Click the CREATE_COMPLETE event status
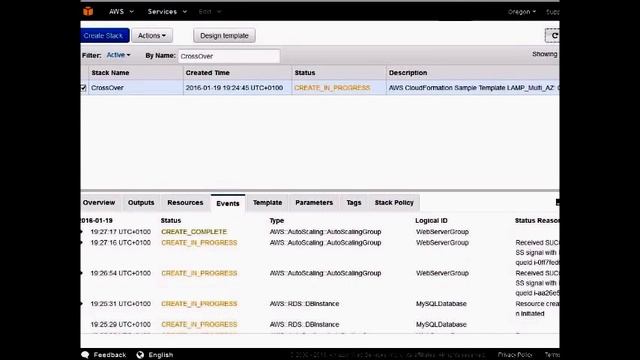Image resolution: width=640 pixels, height=360 pixels. [x=194, y=232]
